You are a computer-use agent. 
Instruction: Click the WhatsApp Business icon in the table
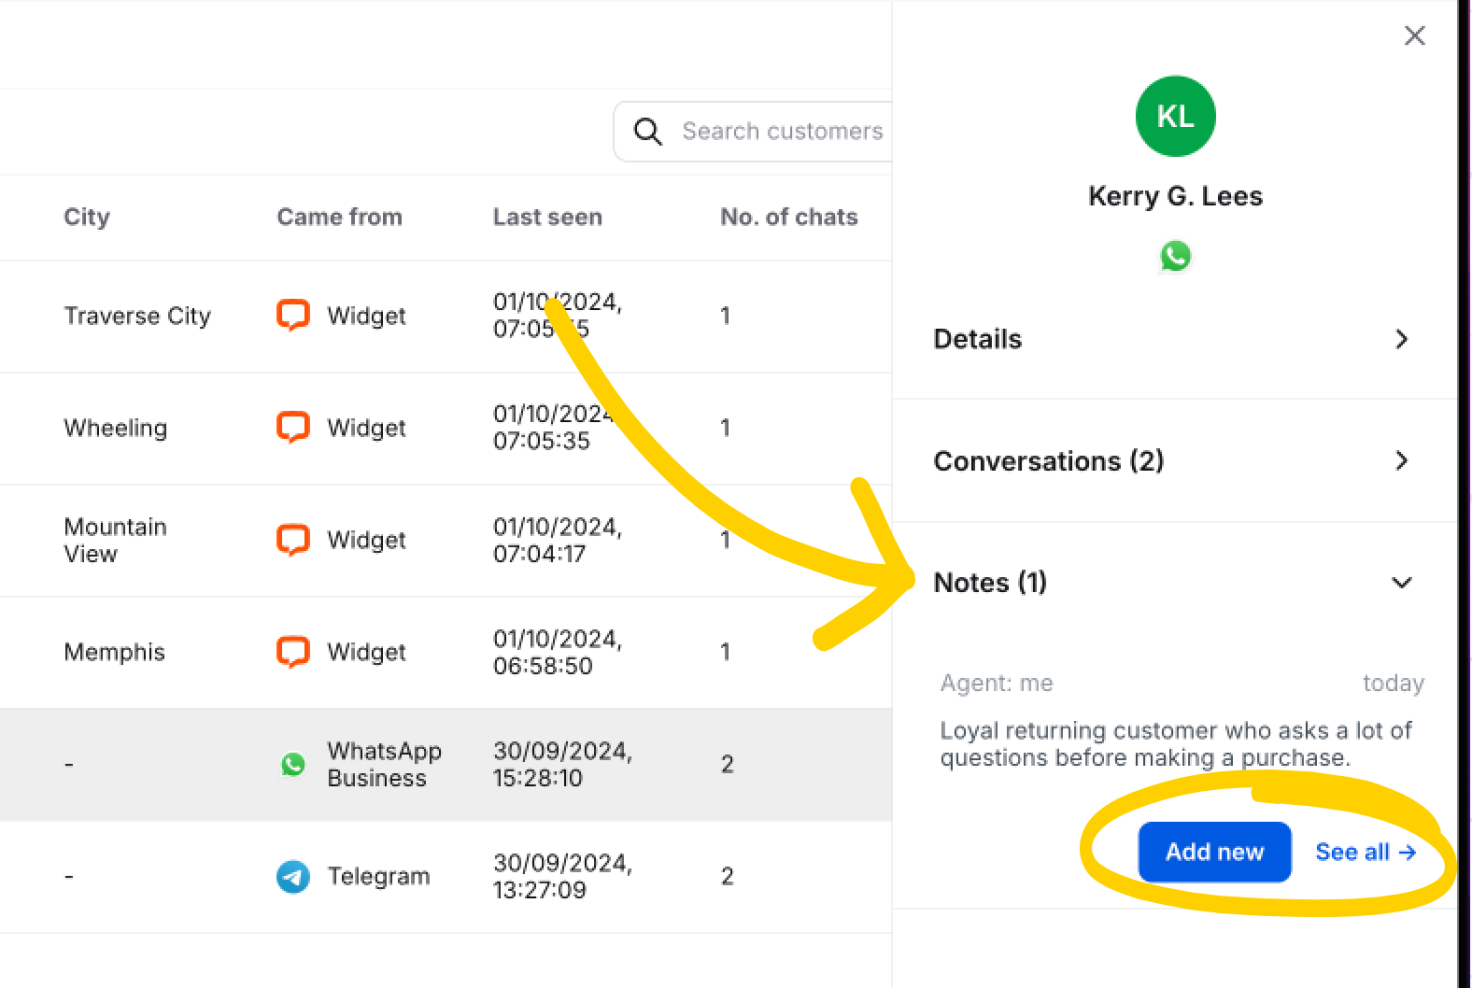[x=293, y=765]
